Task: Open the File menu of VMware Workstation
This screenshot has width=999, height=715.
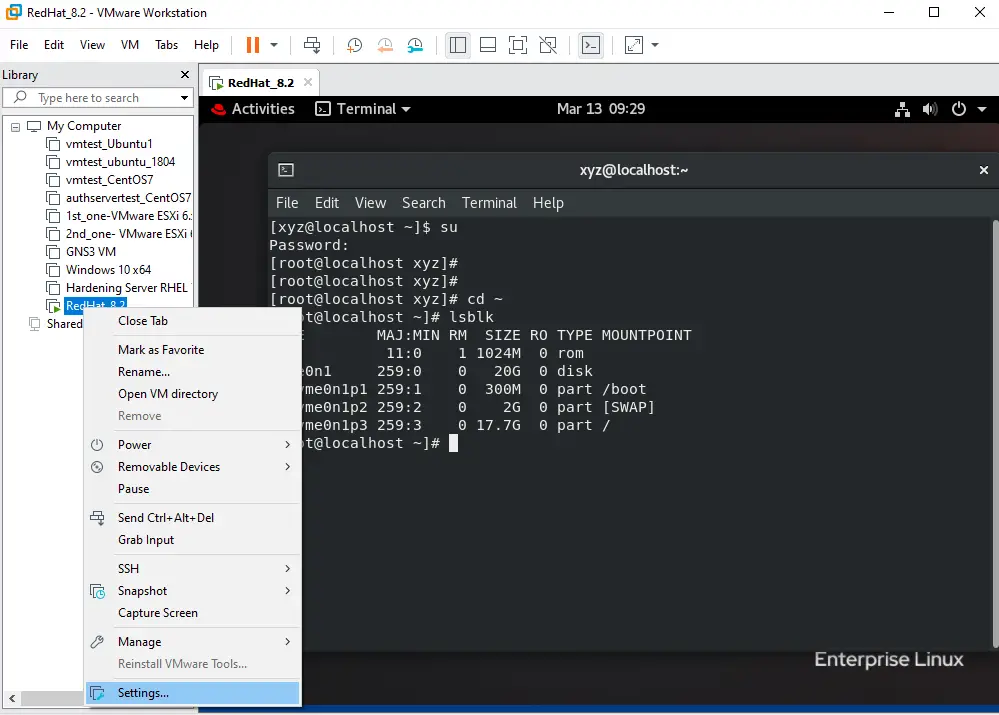Action: pyautogui.click(x=19, y=45)
